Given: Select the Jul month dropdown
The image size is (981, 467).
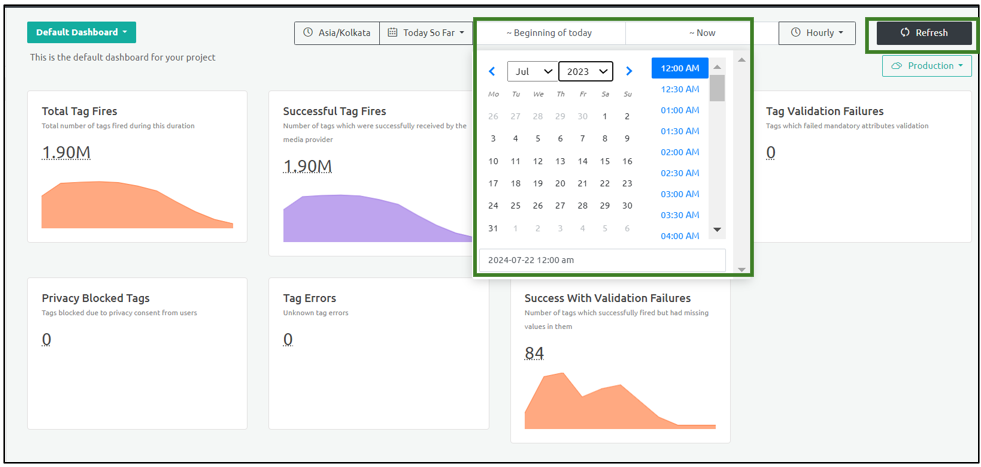Looking at the screenshot, I should pyautogui.click(x=531, y=72).
